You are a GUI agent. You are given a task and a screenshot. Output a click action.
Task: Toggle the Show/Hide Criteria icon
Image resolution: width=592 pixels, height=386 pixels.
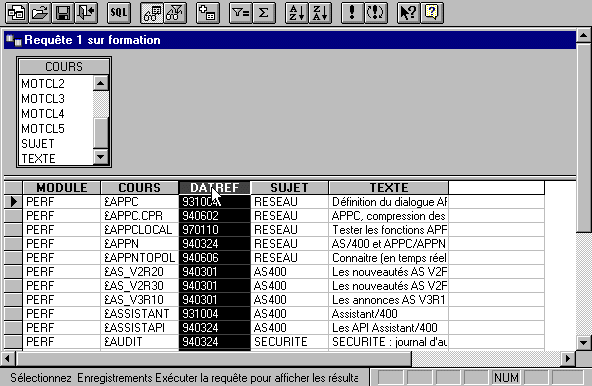pos(175,13)
